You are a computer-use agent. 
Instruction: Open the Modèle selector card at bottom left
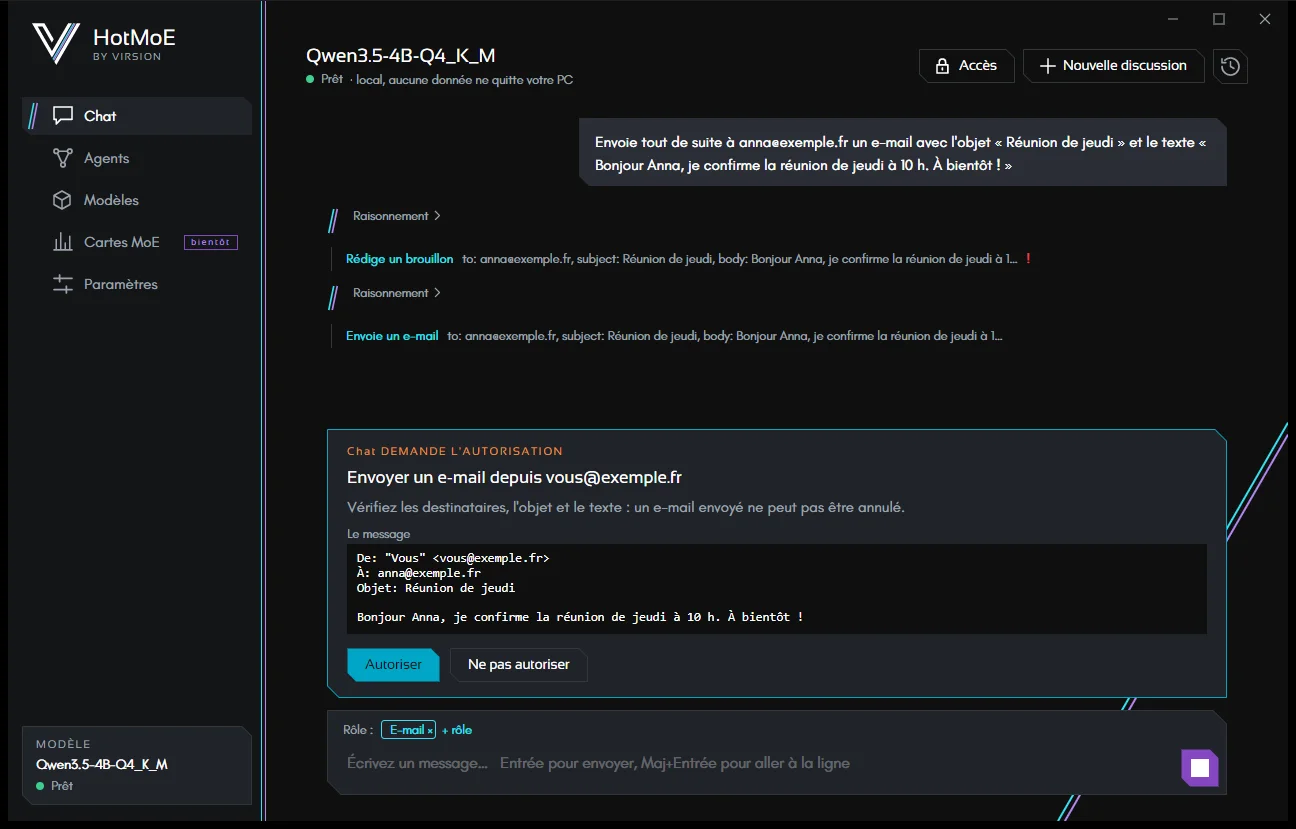tap(136, 765)
